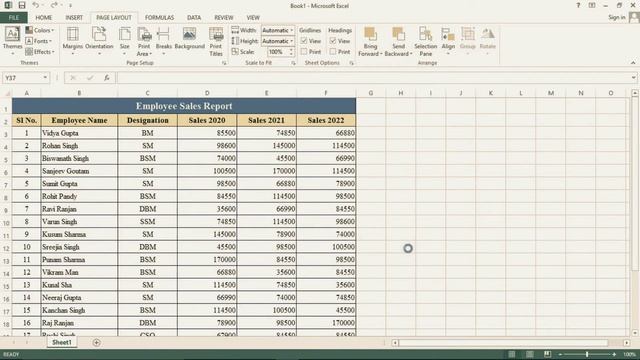The image size is (640, 360).
Task: Open the Breaks menu
Action: click(164, 41)
